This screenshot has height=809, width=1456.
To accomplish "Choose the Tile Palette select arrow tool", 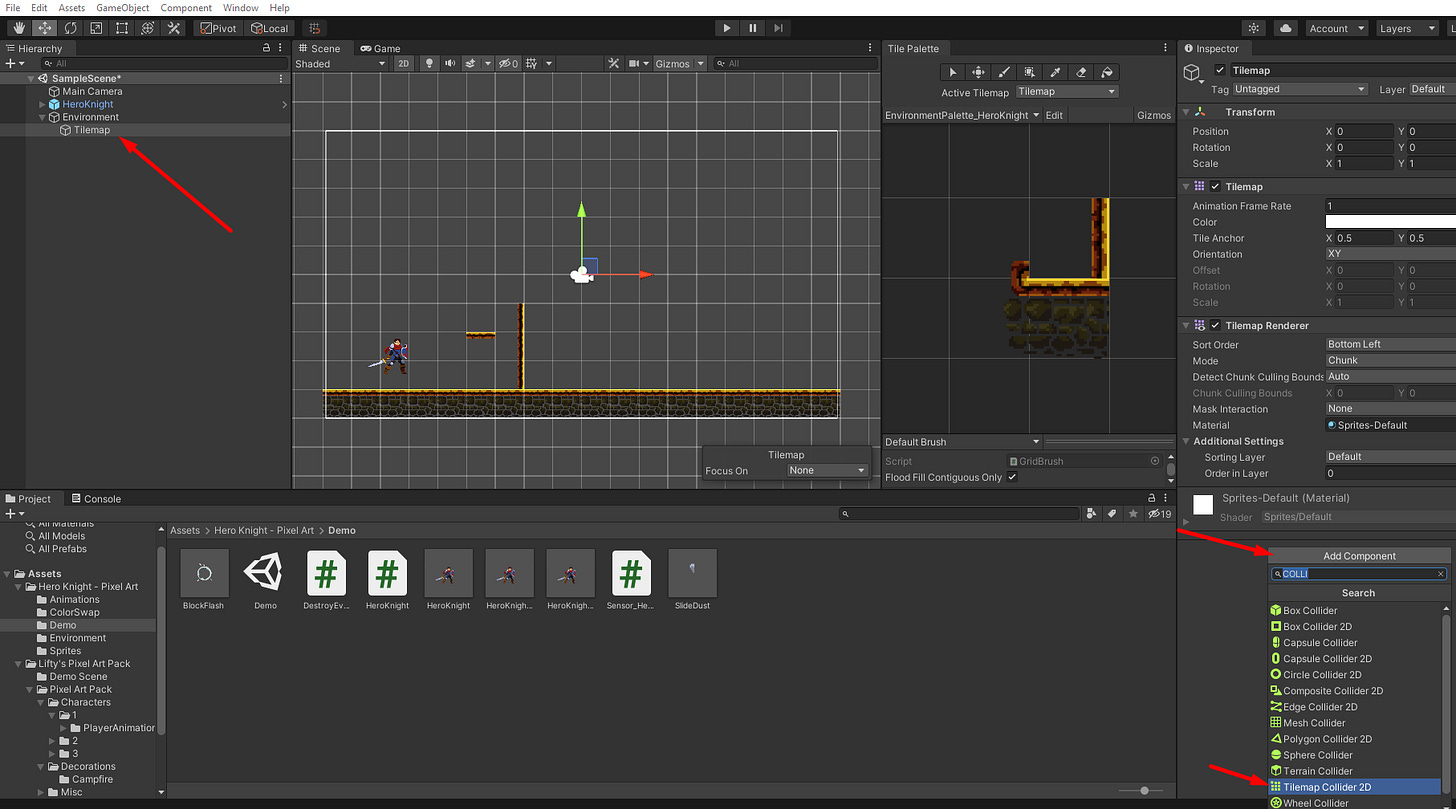I will (x=953, y=72).
